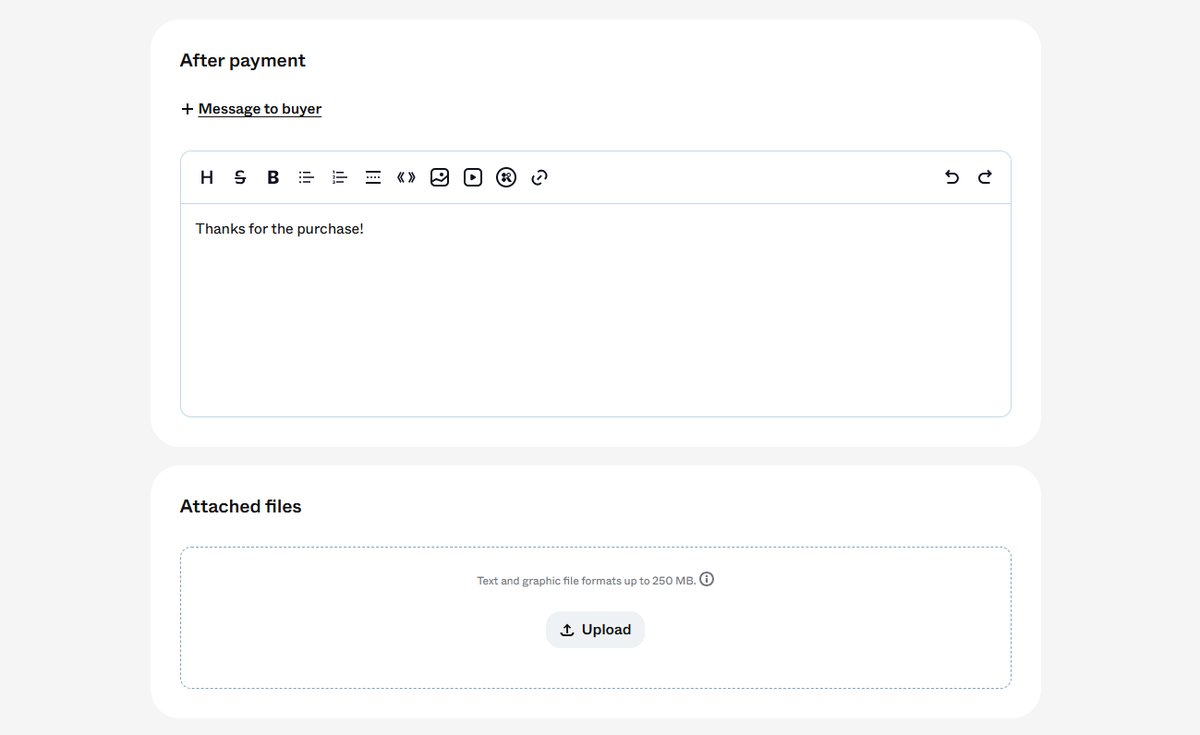
Task: Toggle strikethrough text formatting
Action: click(239, 178)
